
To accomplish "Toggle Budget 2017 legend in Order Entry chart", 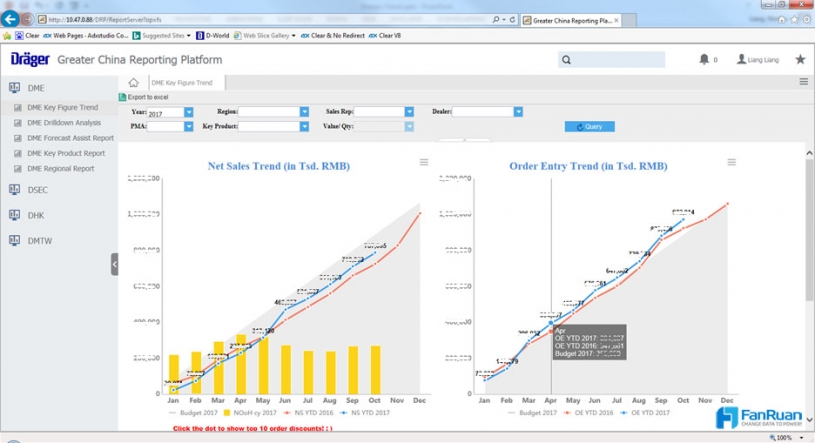I will pos(533,413).
